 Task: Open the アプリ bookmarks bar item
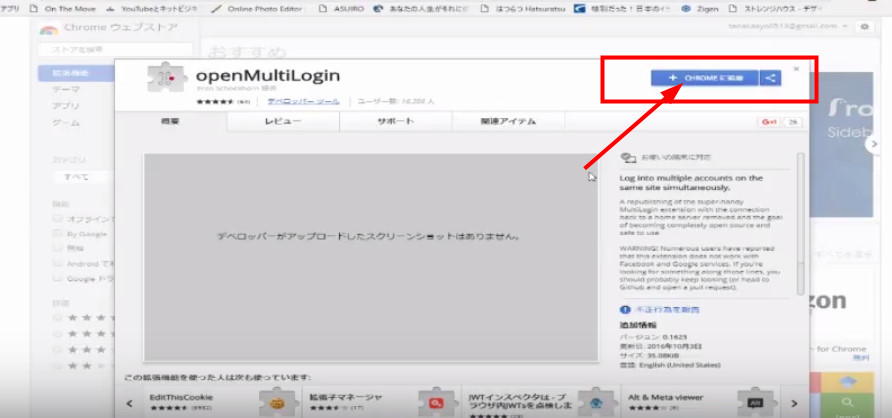click(11, 9)
